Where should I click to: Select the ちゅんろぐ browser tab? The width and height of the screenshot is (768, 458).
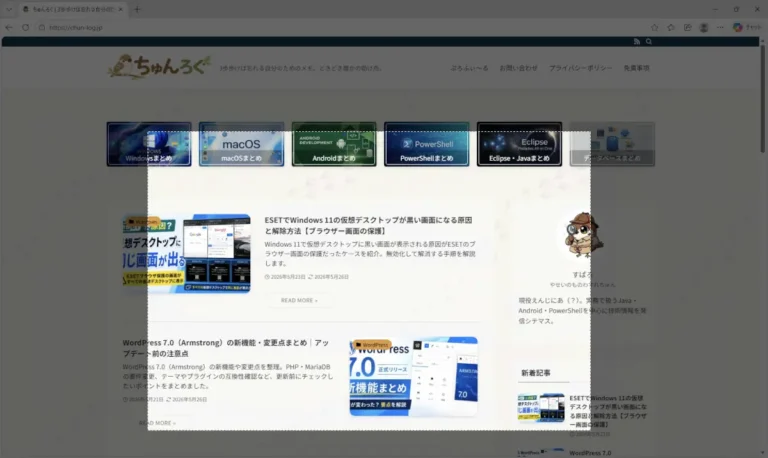coord(72,9)
